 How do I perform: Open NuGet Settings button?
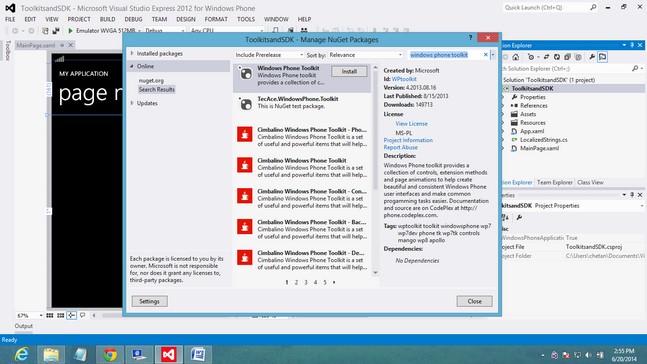point(149,301)
